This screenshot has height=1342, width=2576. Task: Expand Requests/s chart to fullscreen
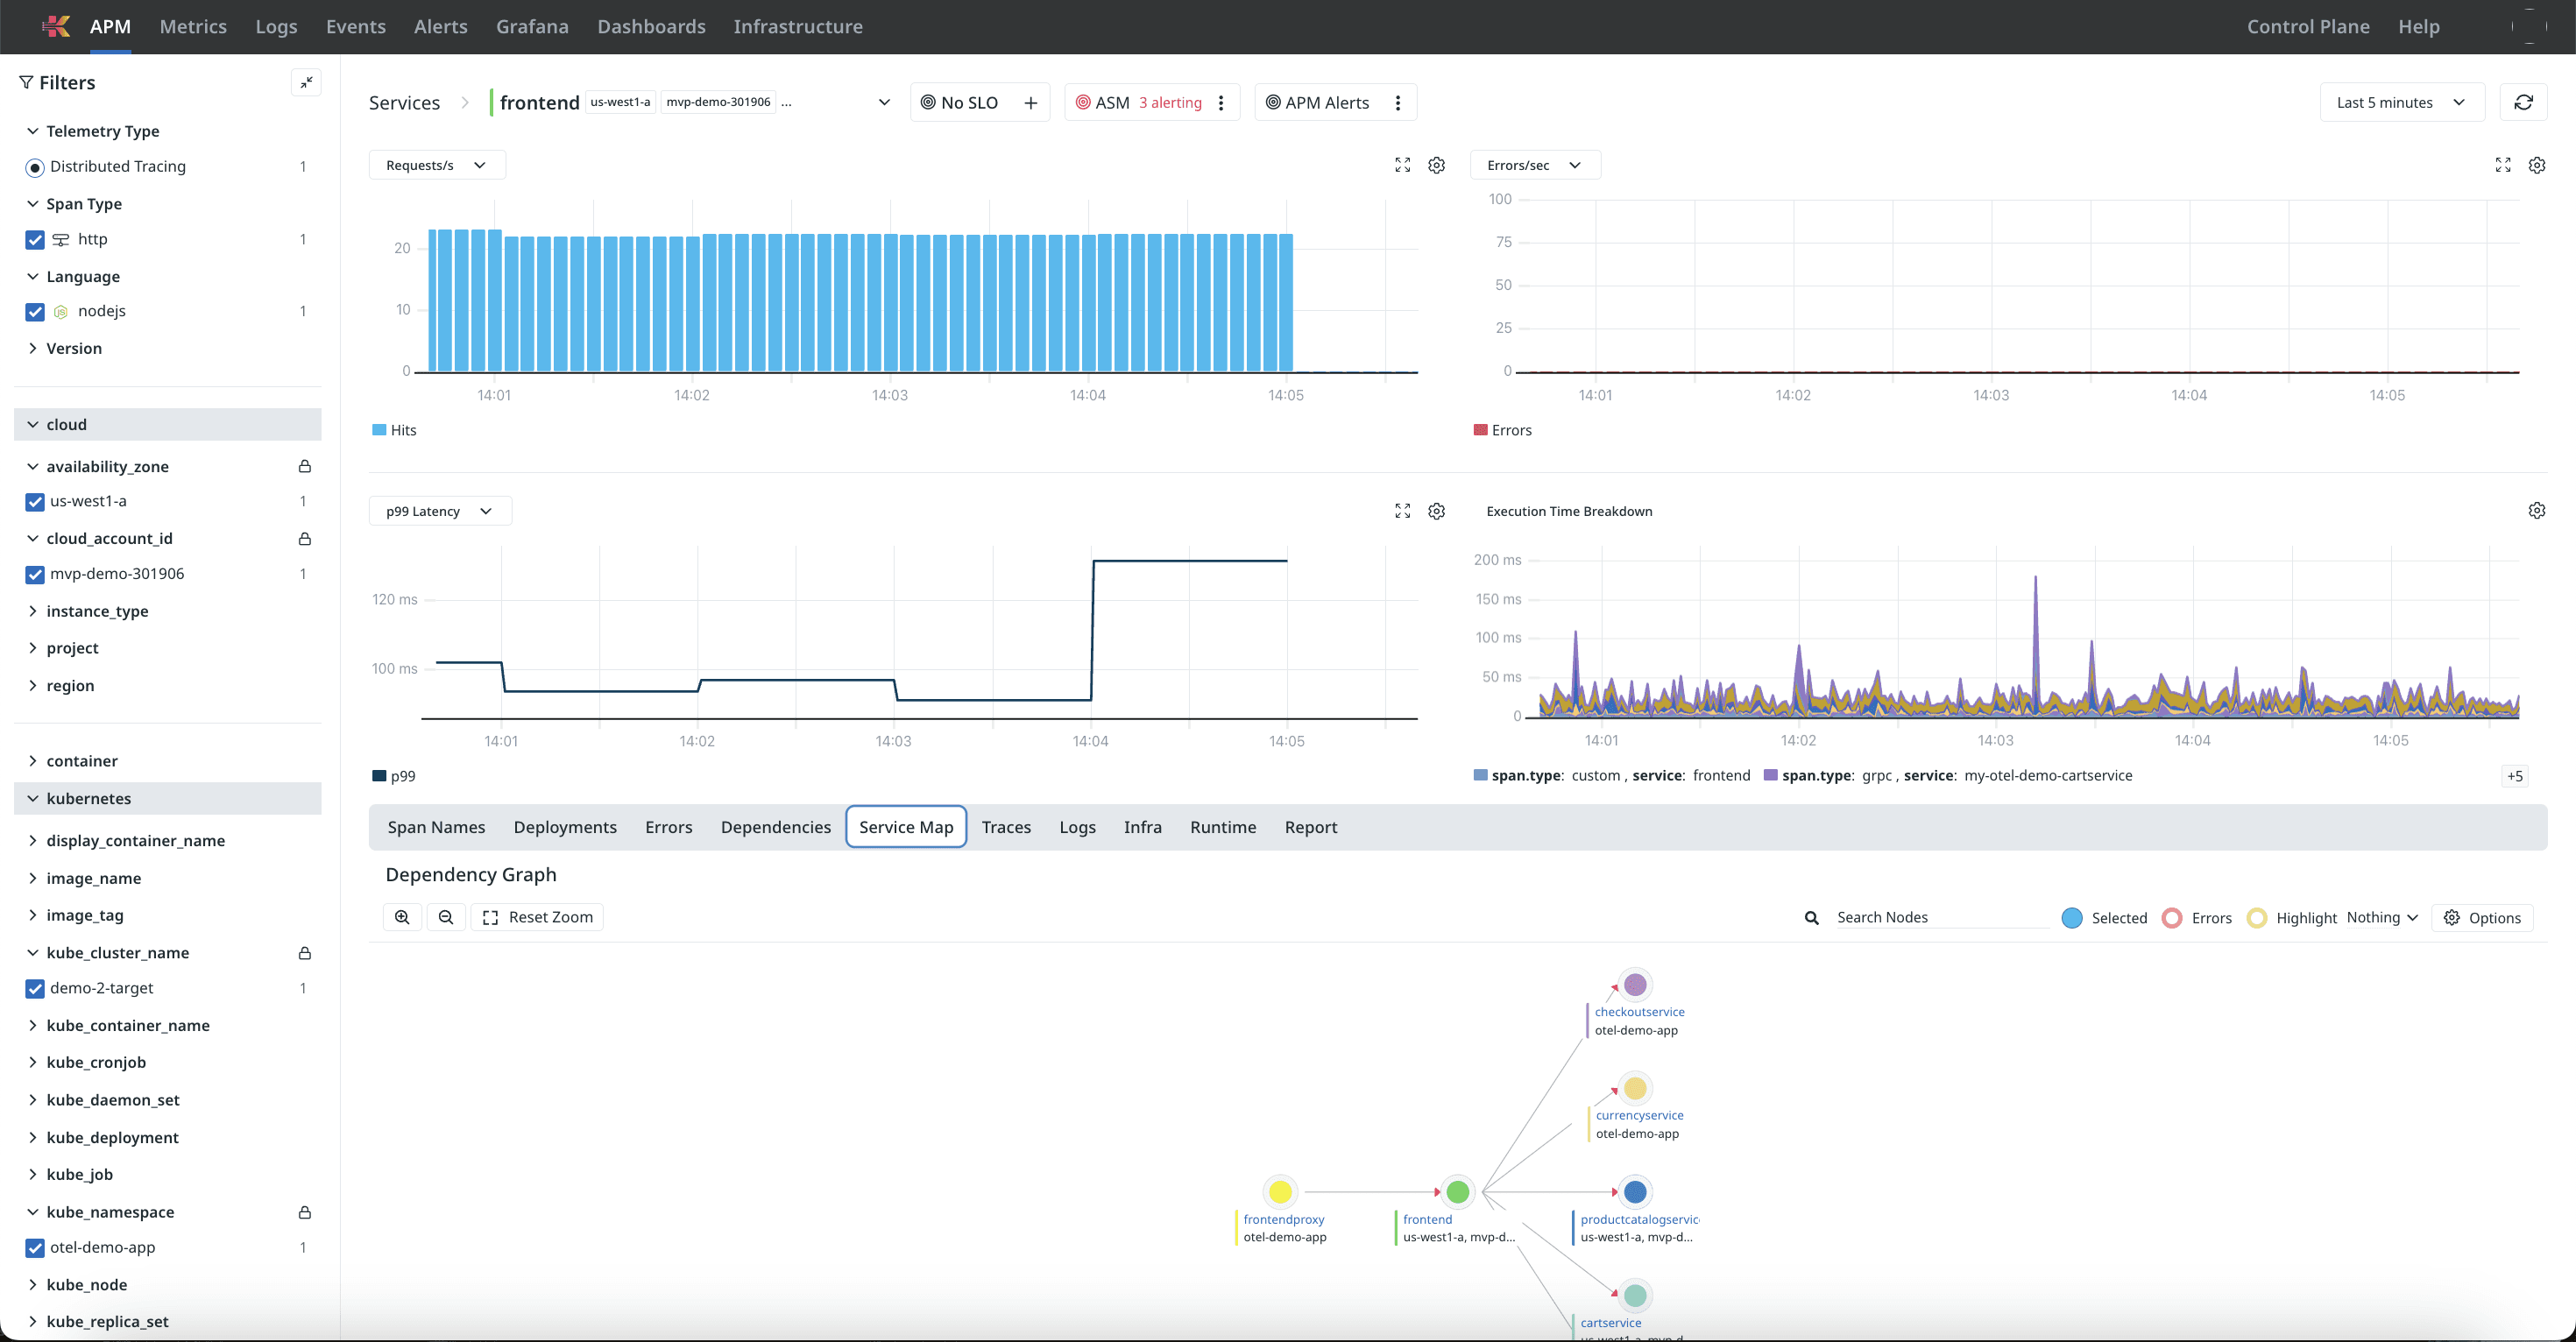click(x=1402, y=165)
